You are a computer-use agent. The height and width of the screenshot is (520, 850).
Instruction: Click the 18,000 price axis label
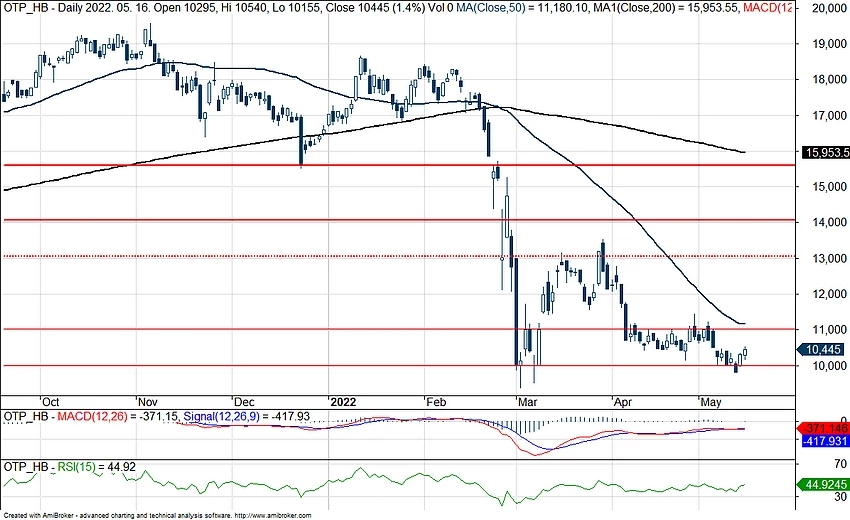[x=830, y=80]
